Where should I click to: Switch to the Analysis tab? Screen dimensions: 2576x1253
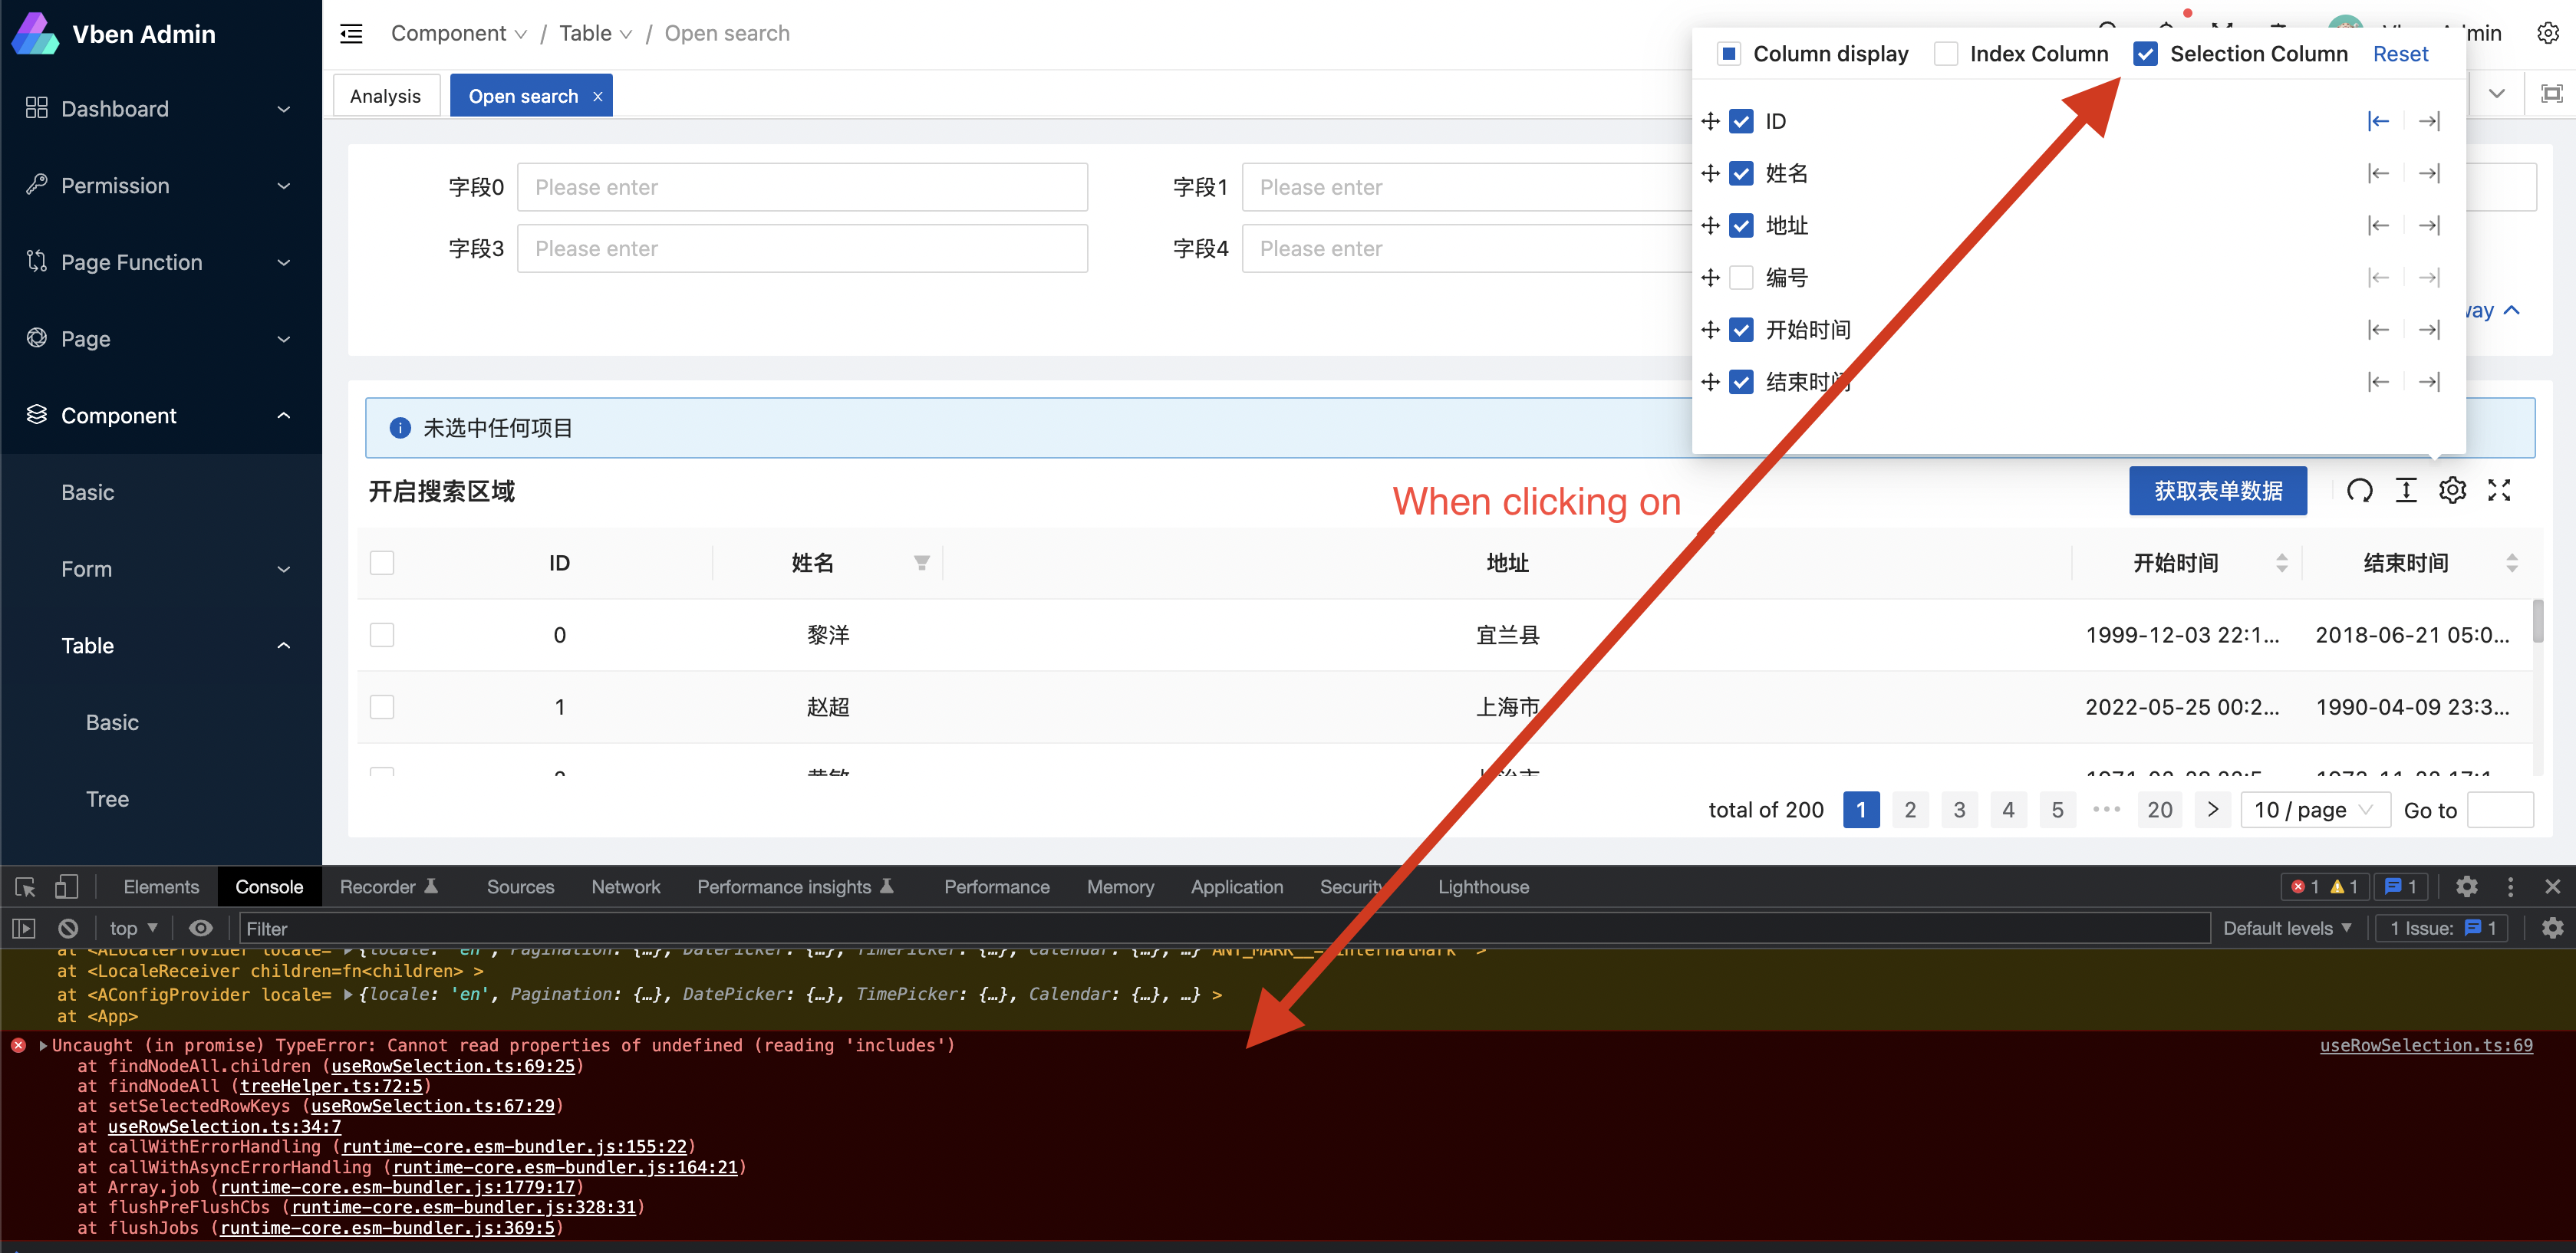385,96
